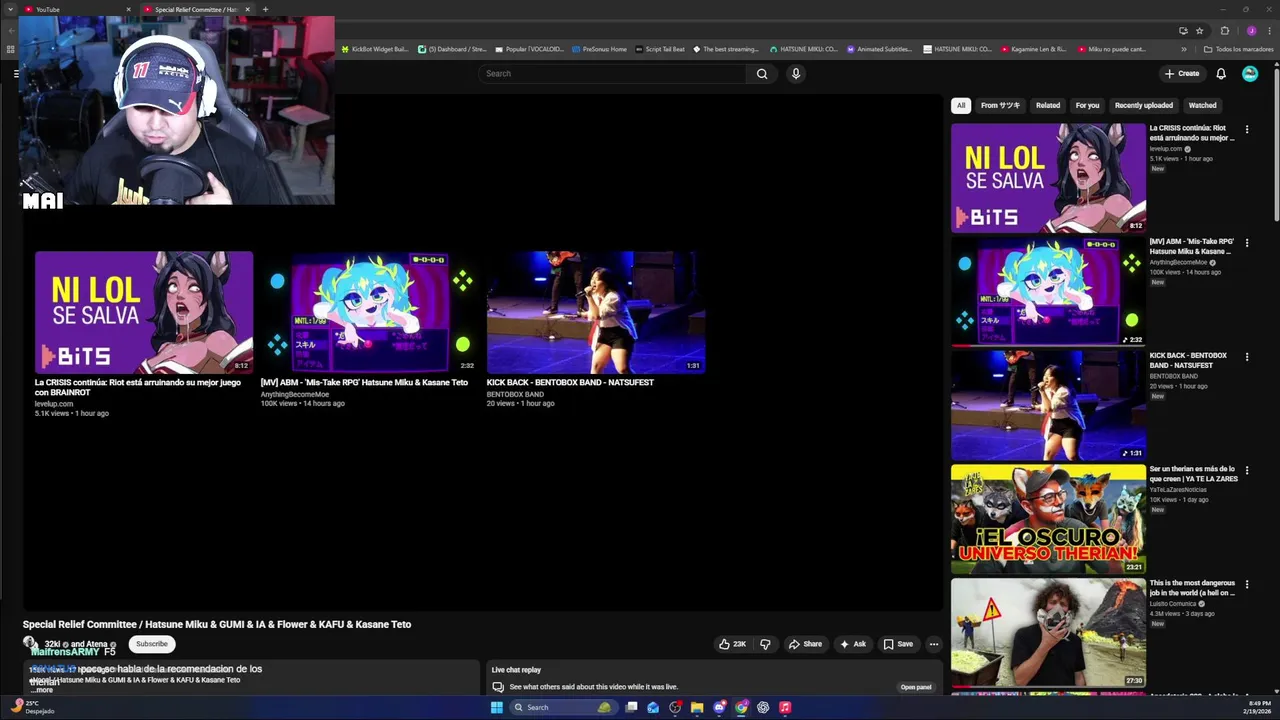
Task: Select the Watched filter chip
Action: (x=1203, y=105)
